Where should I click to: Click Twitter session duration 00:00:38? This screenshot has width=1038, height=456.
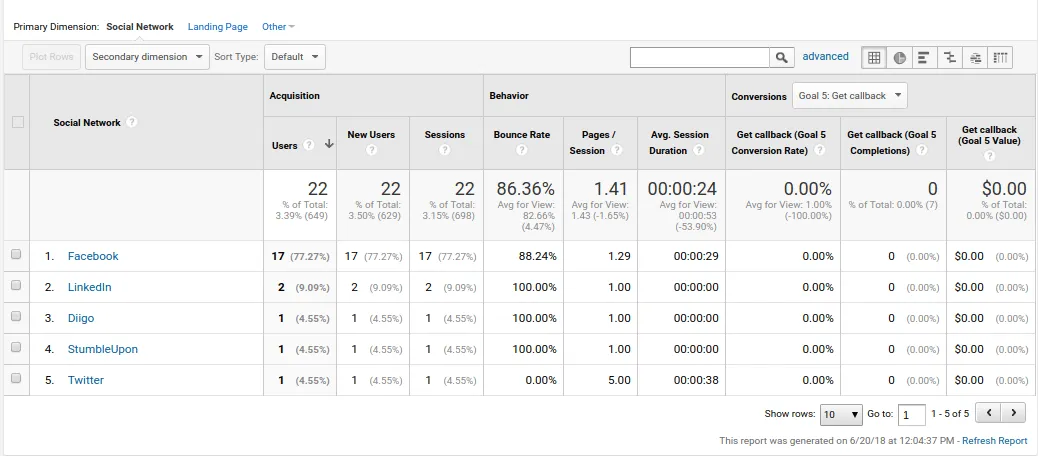click(696, 380)
